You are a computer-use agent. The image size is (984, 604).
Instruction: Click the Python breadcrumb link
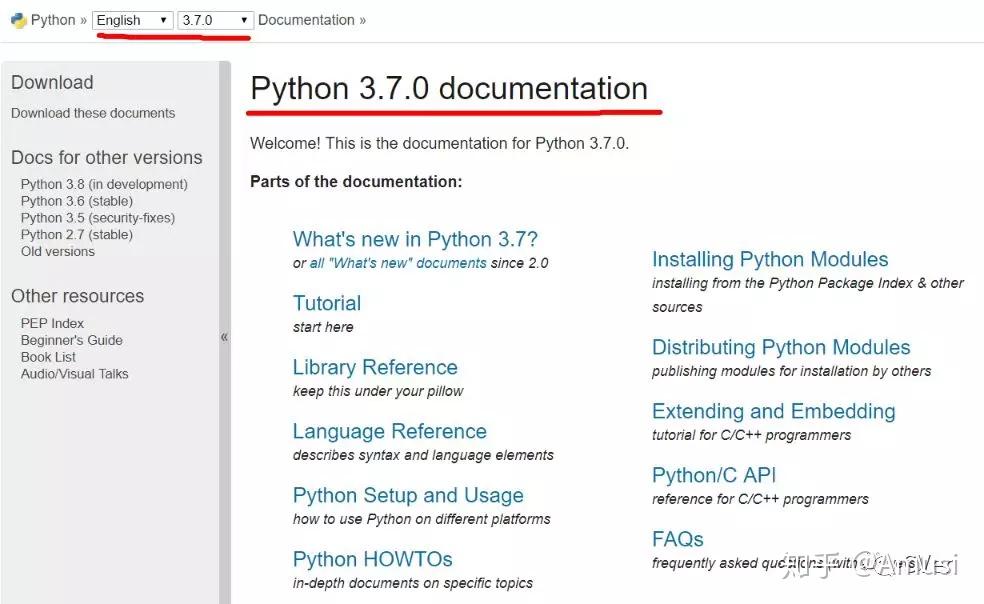53,20
